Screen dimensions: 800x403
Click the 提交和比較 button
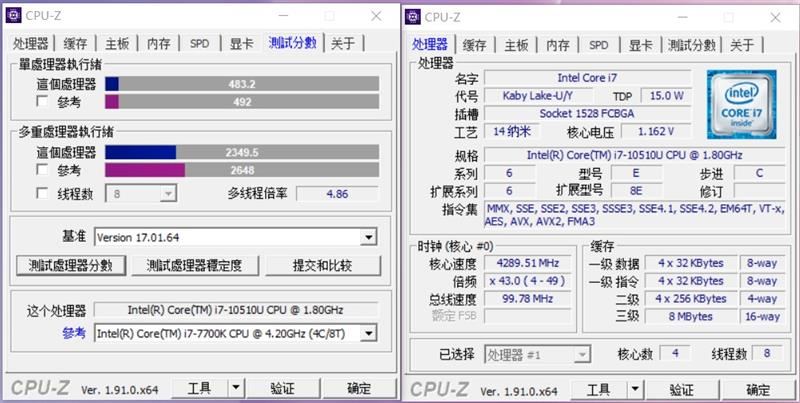click(322, 265)
